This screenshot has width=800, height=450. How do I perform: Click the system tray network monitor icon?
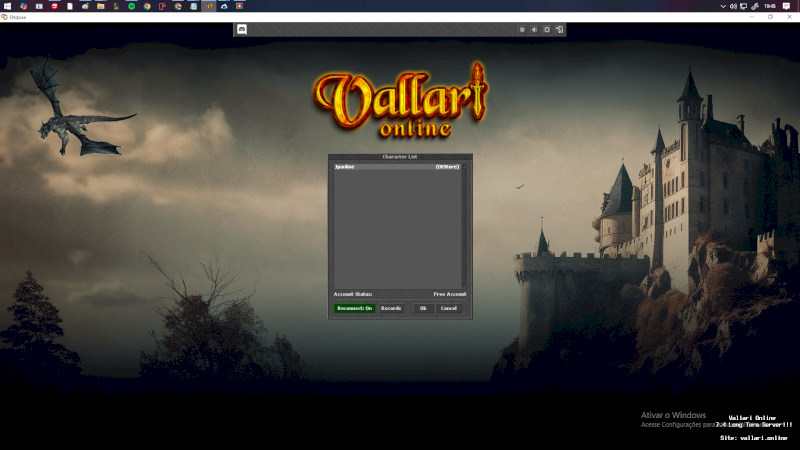pos(743,6)
